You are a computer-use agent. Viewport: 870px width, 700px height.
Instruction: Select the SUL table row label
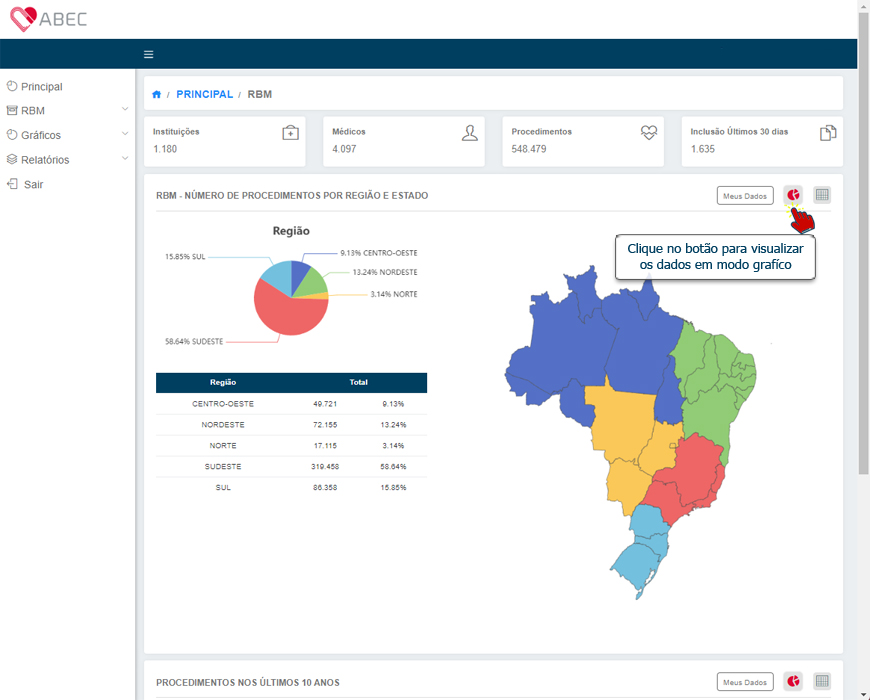click(223, 488)
